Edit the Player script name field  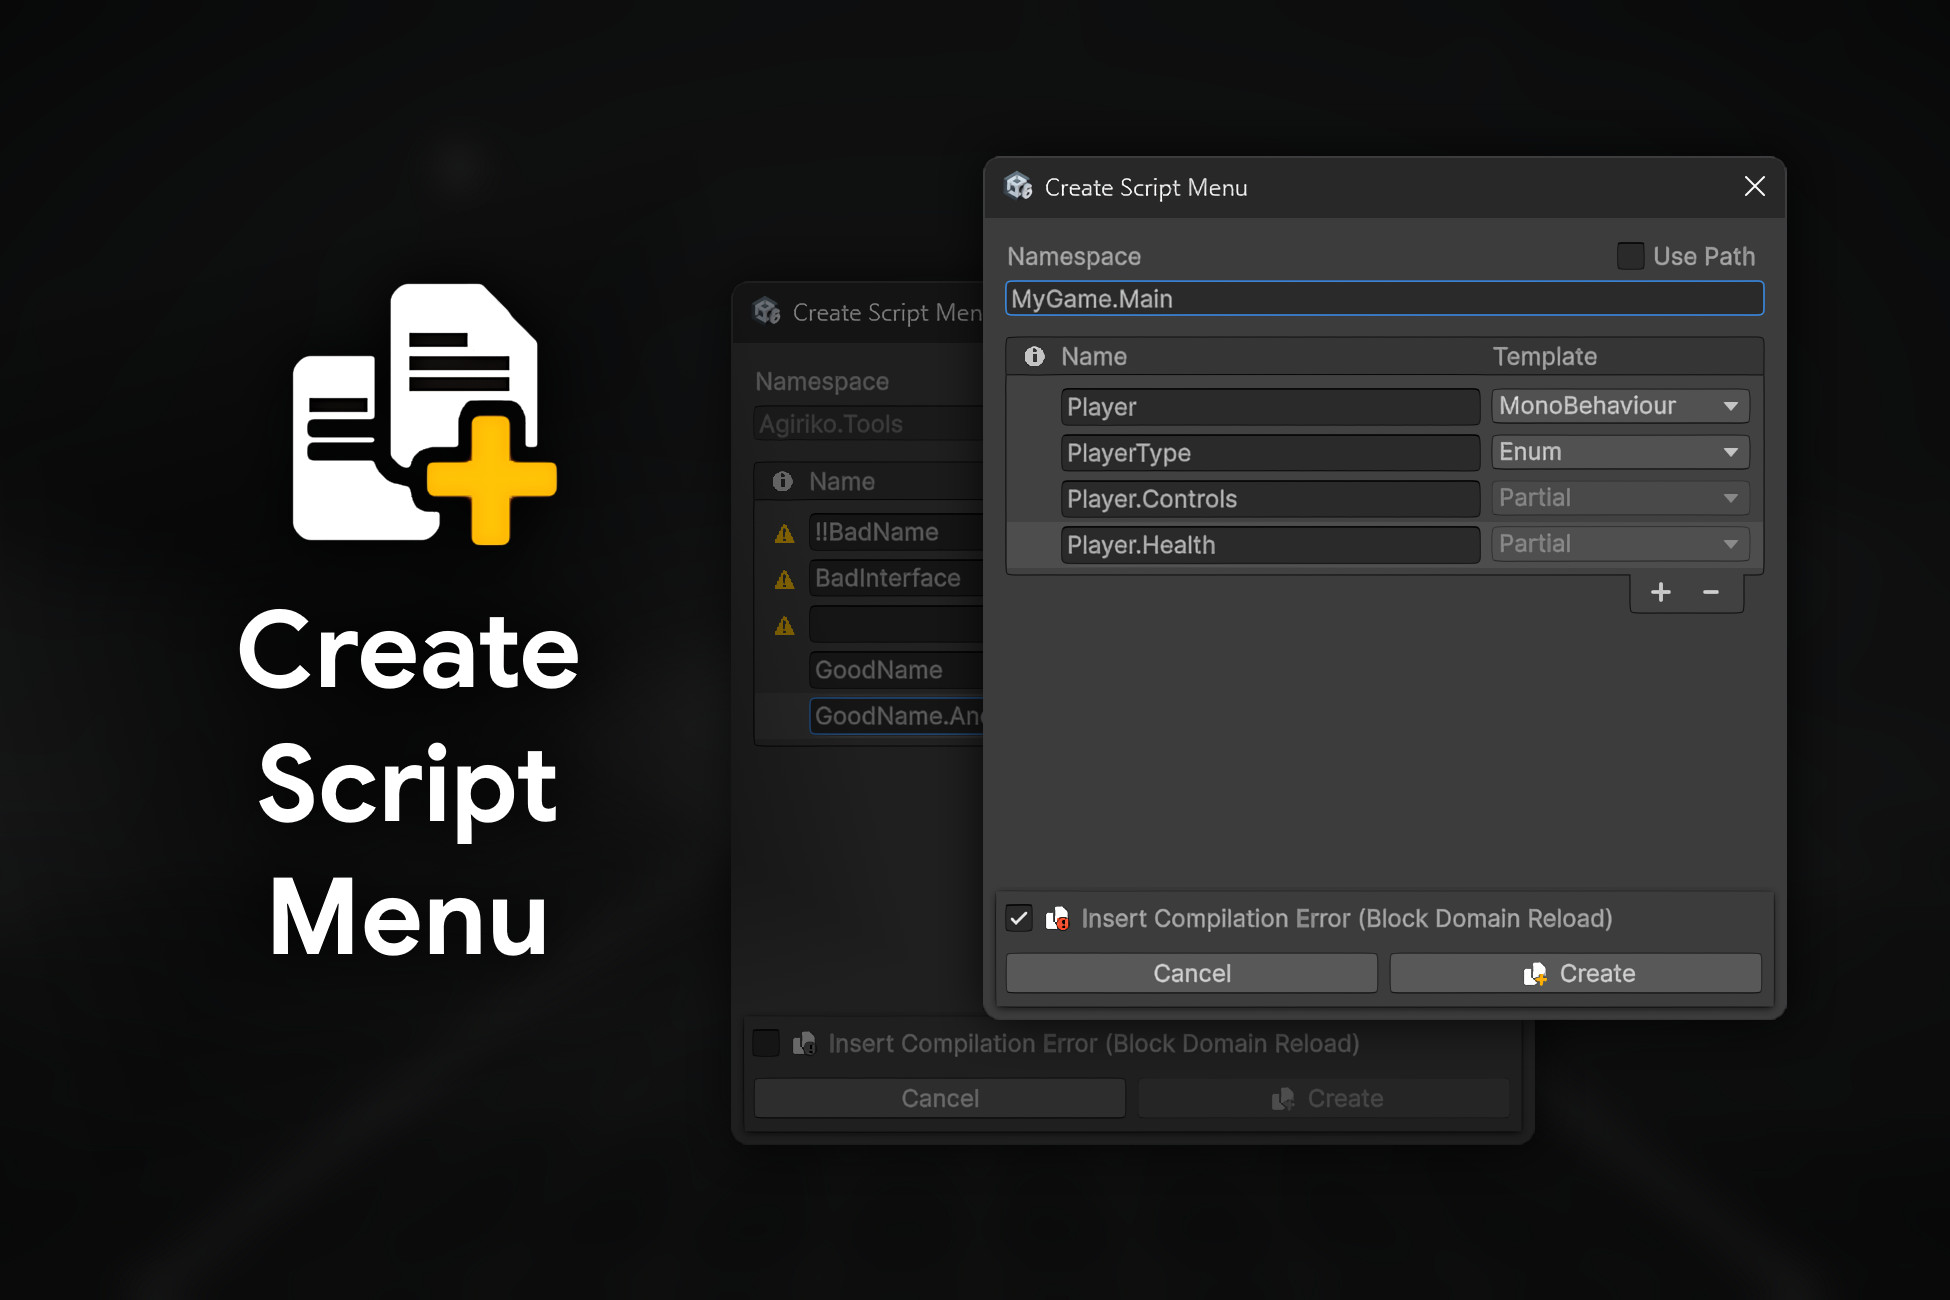tap(1270, 407)
